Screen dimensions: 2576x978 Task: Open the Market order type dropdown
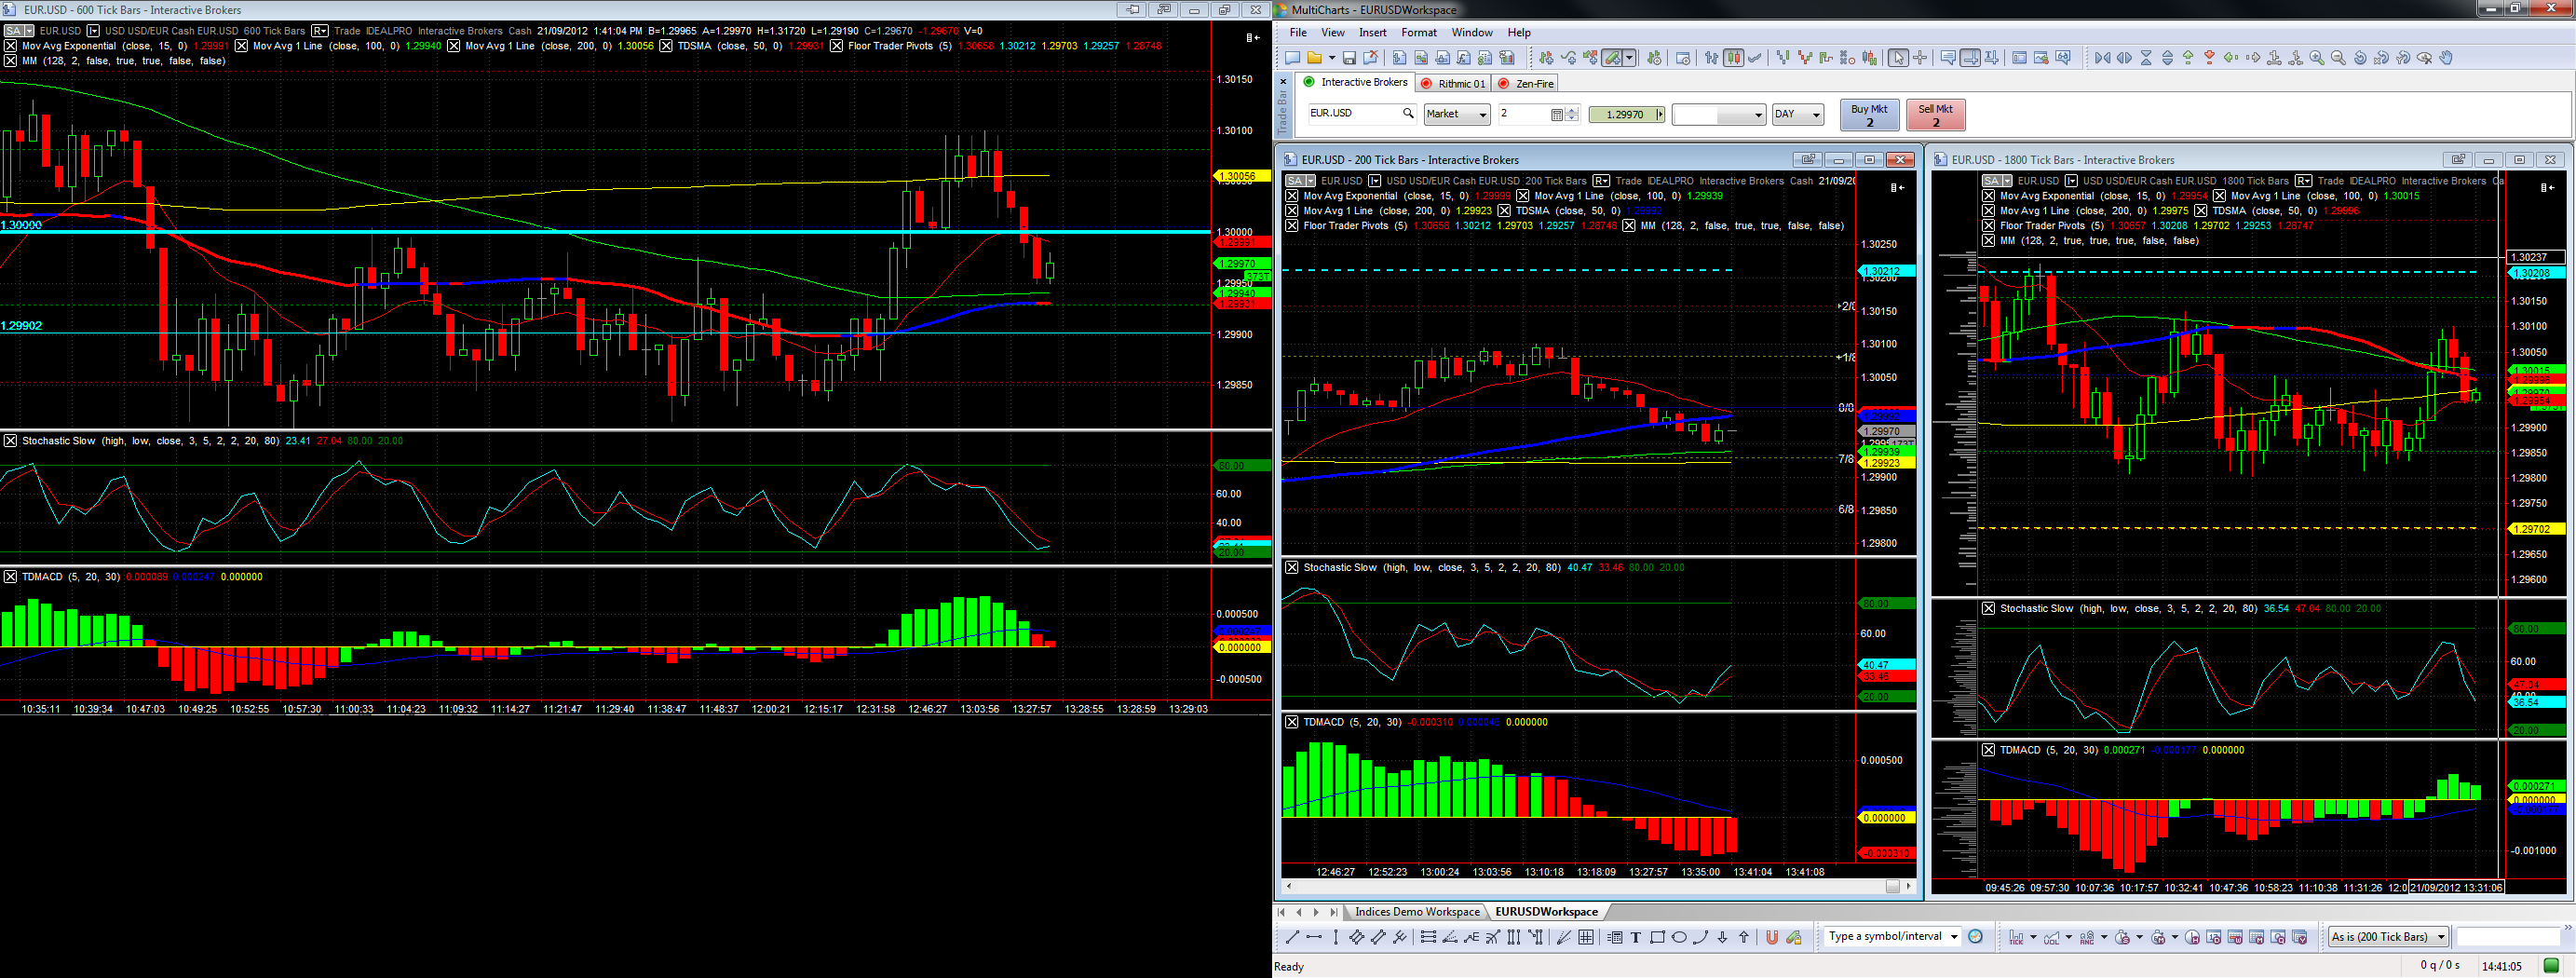coord(1457,115)
